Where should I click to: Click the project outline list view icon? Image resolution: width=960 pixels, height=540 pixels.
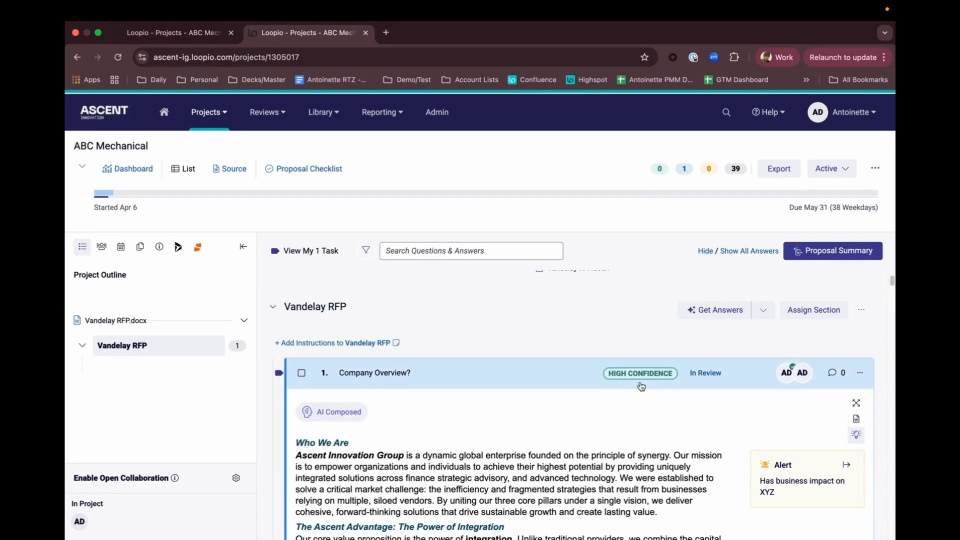click(x=82, y=247)
